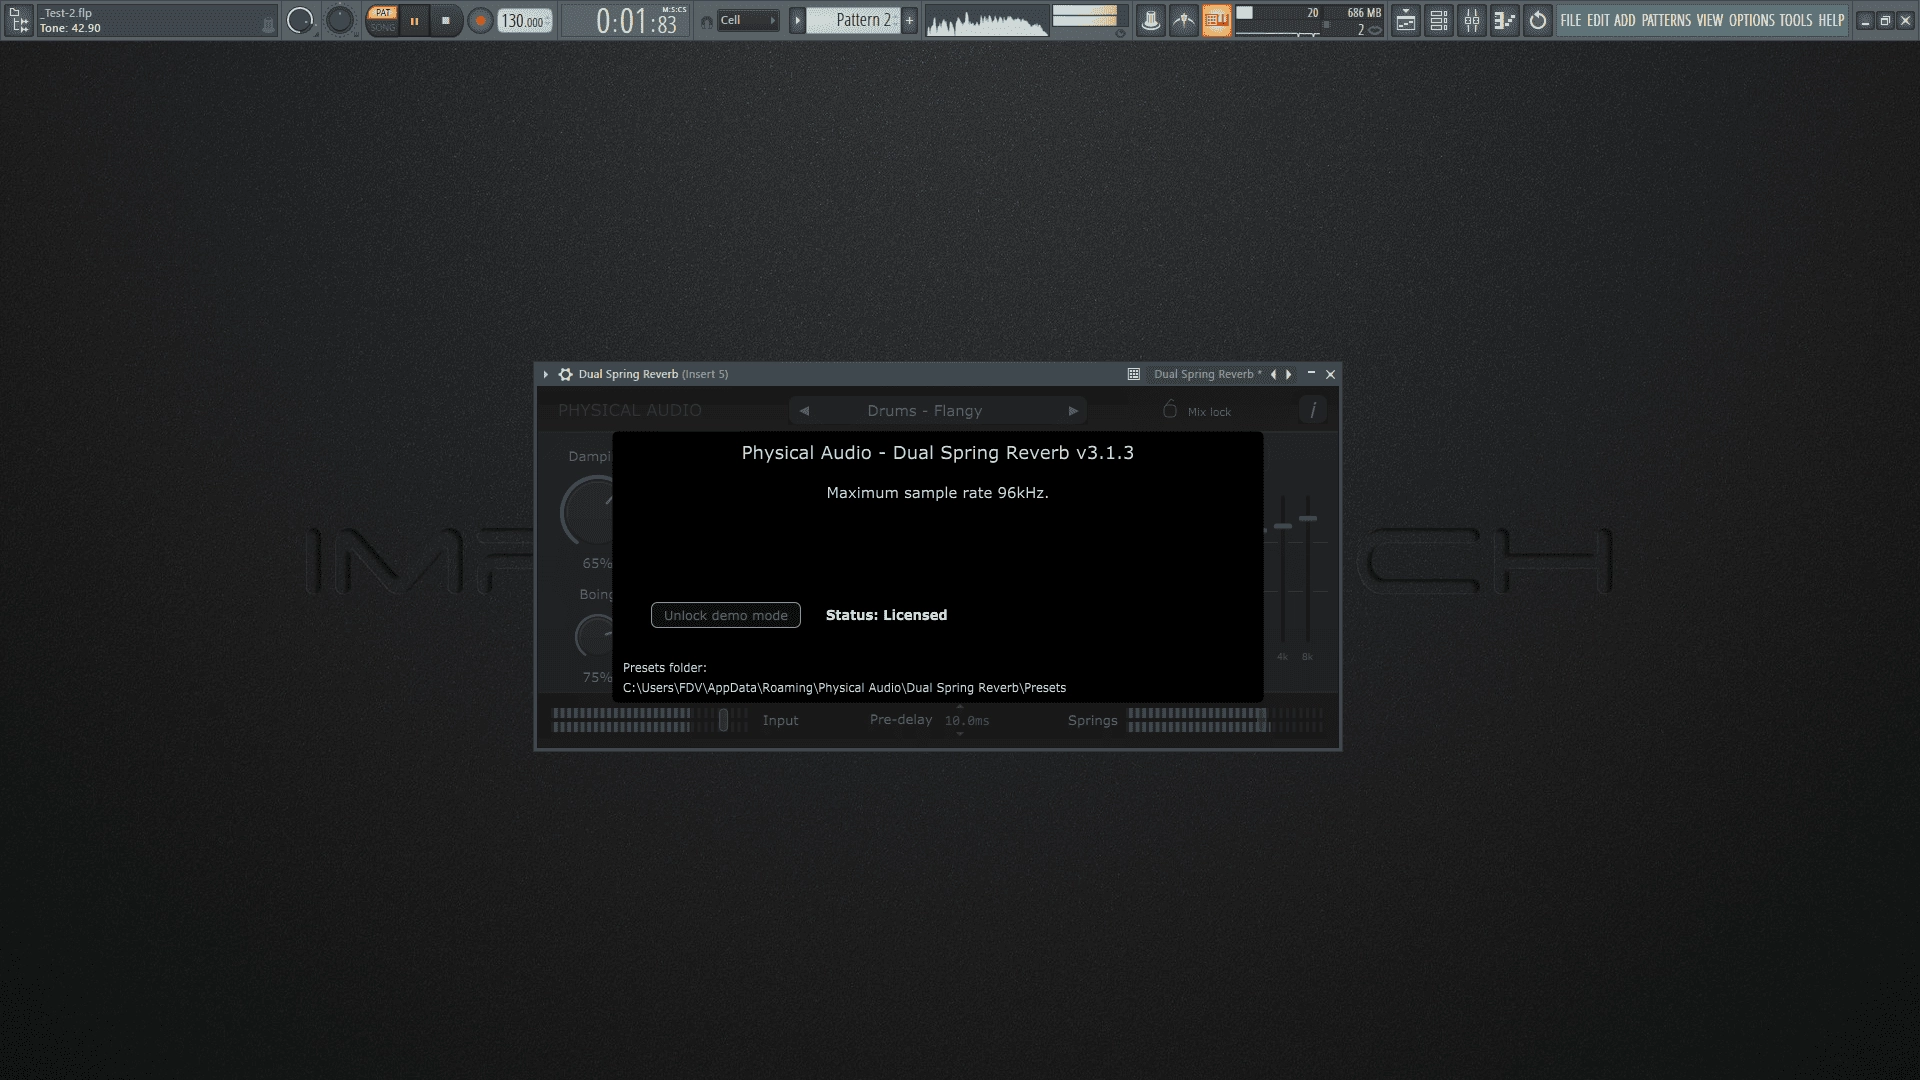Screen dimensions: 1920x1080
Task: Open the TOOLS menu
Action: pos(1796,20)
